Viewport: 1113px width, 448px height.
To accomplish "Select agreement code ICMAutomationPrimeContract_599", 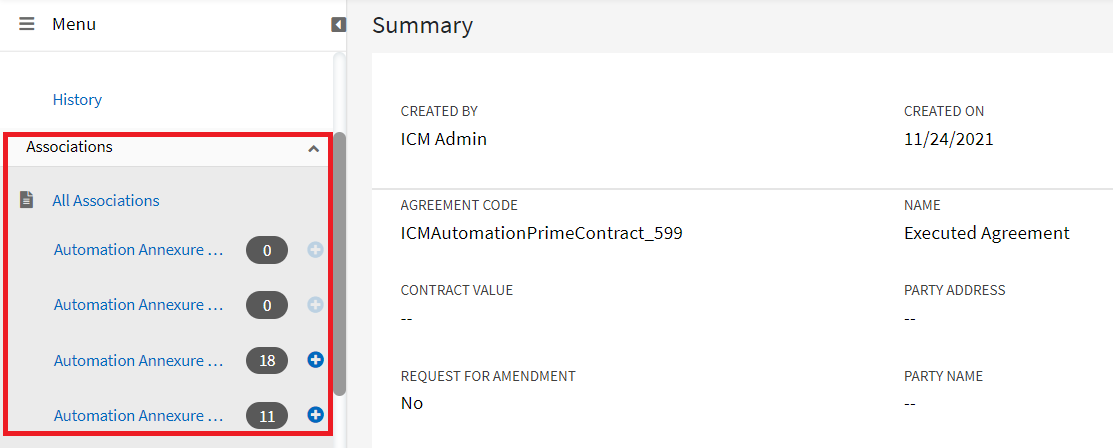I will (541, 233).
